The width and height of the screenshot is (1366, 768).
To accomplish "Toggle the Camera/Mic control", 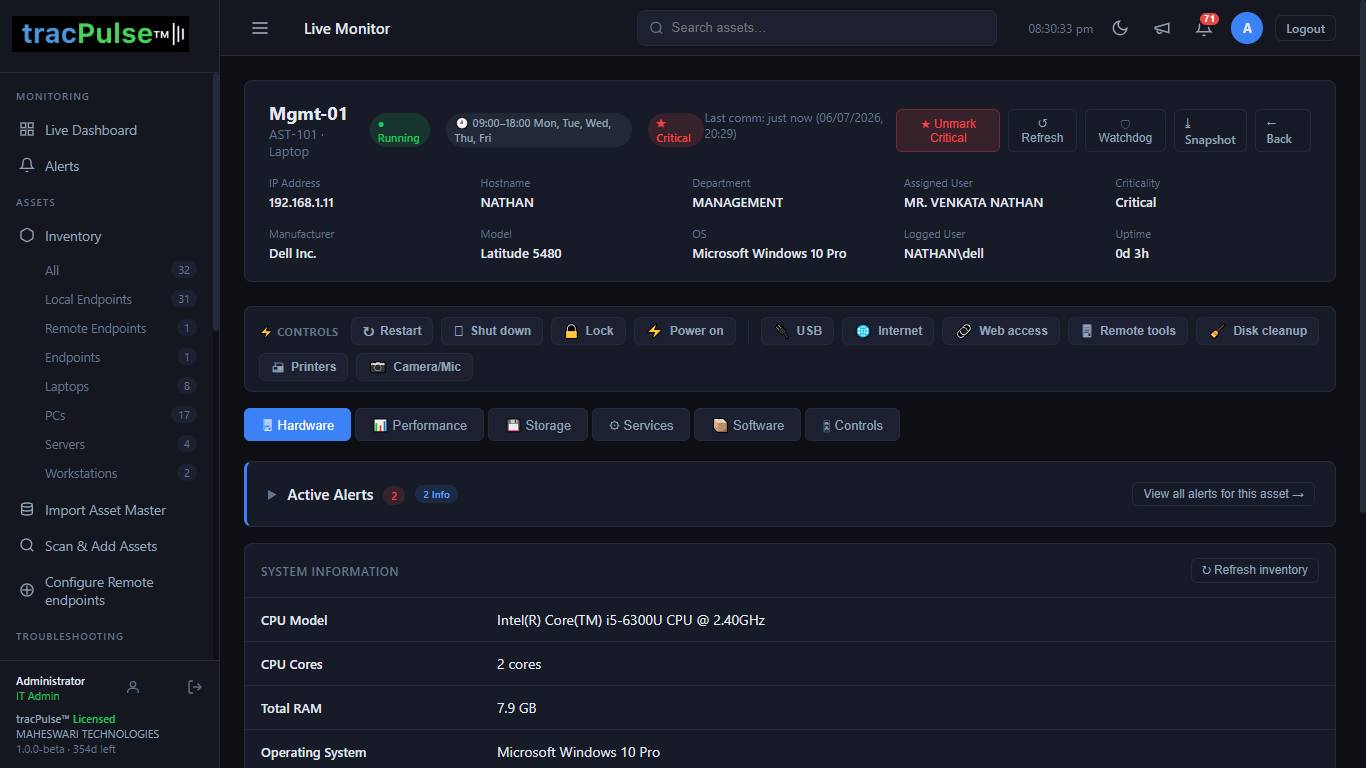I will 414,367.
